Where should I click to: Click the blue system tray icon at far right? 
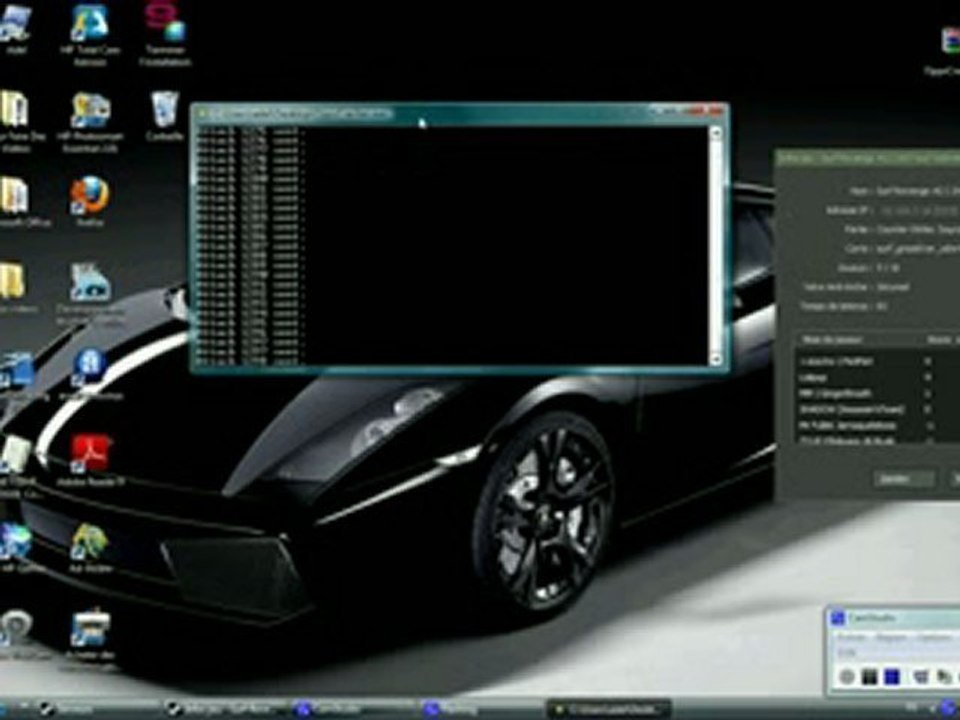pos(950,709)
